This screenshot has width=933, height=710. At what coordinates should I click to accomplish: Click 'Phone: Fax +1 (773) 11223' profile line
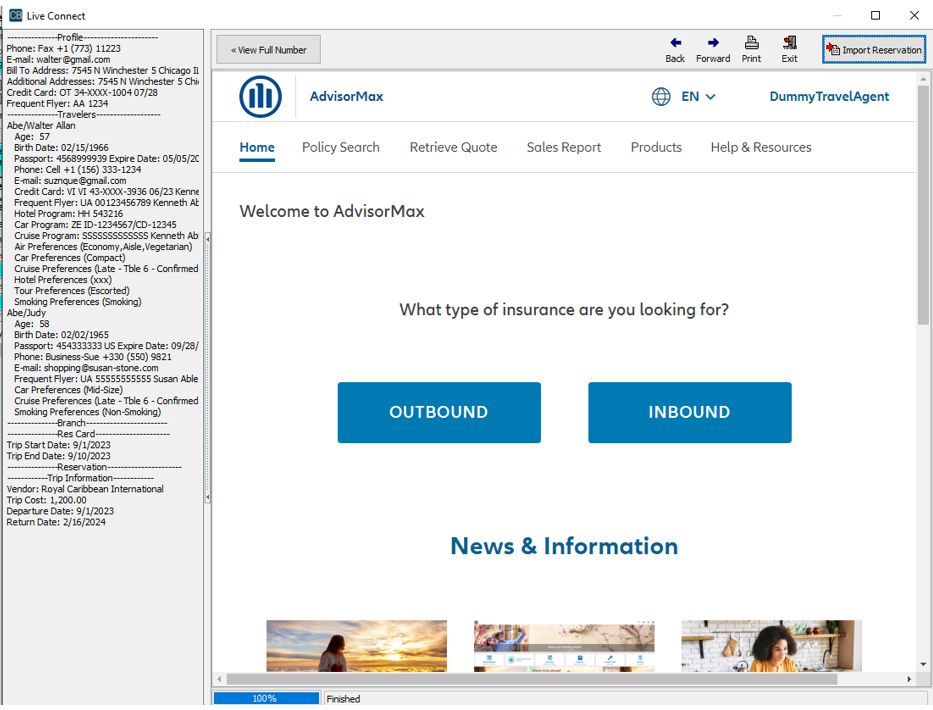(64, 49)
